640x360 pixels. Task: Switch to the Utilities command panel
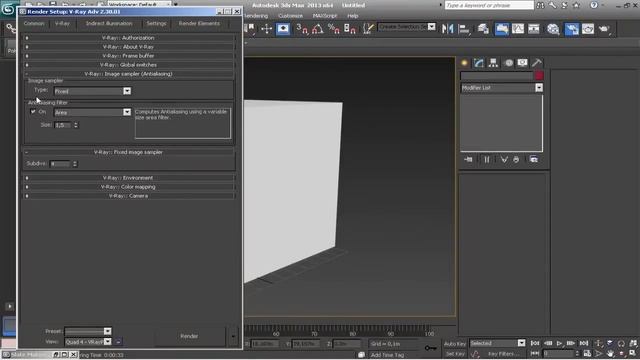point(537,62)
